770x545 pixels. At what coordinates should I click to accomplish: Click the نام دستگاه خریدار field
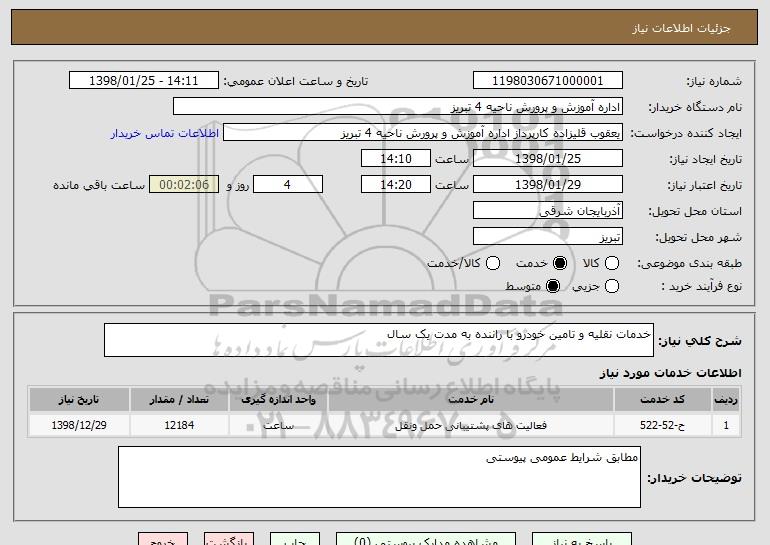[398, 107]
